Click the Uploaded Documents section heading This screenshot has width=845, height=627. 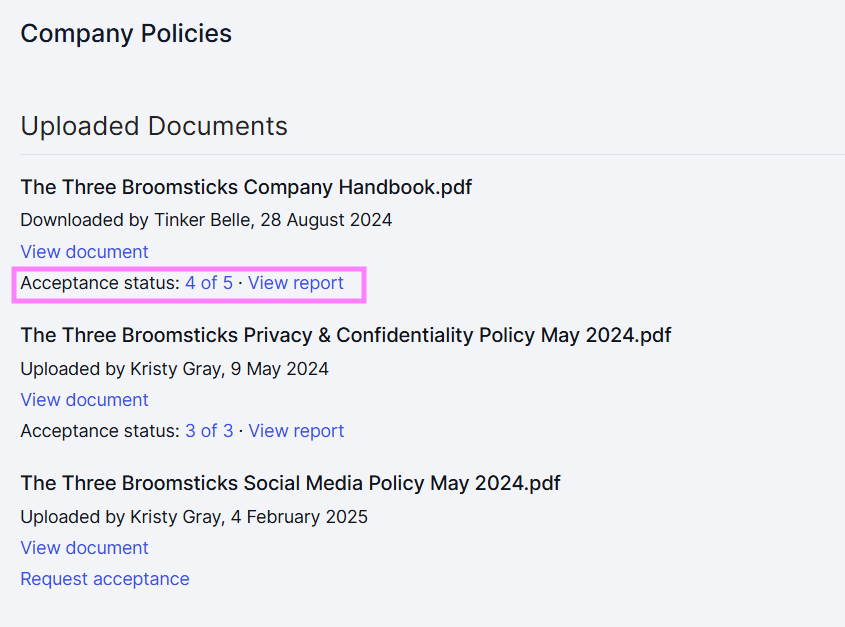pos(154,126)
